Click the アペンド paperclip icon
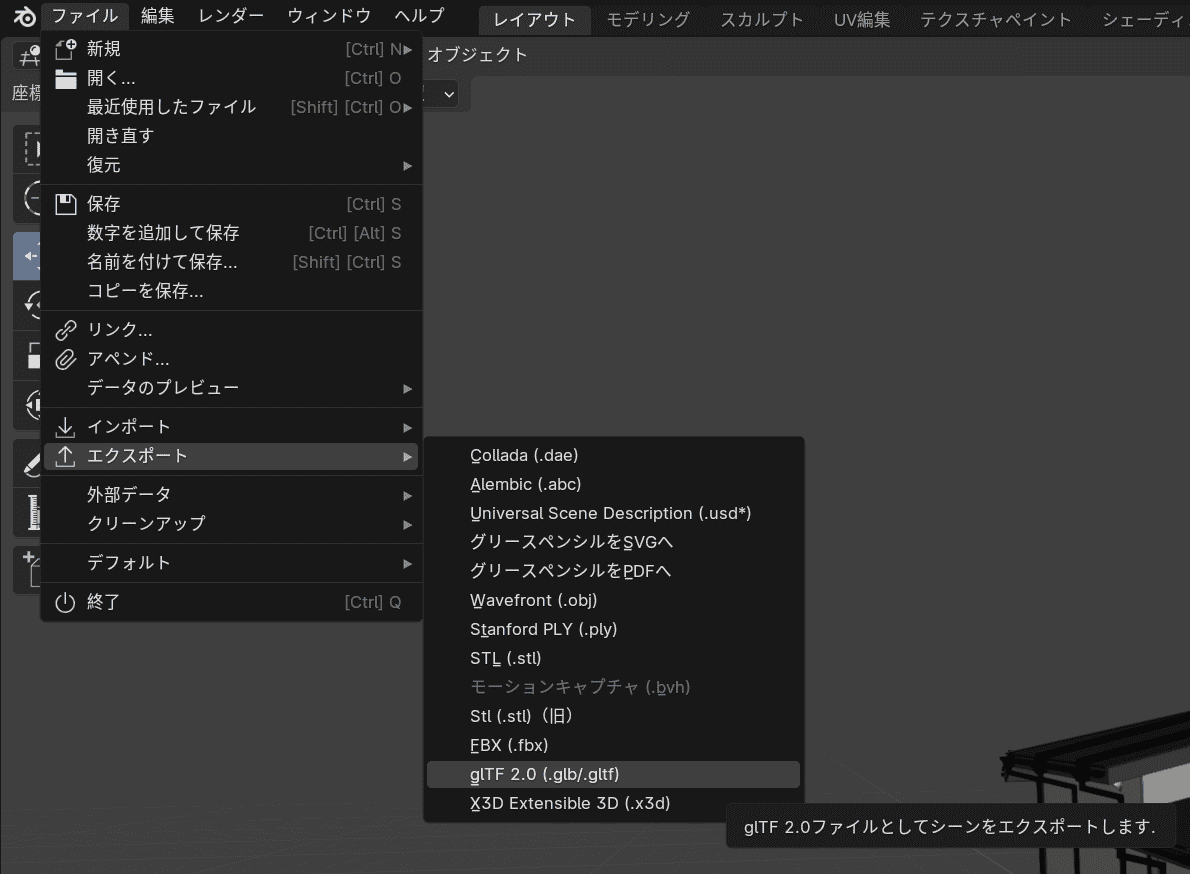This screenshot has height=874, width=1190. [x=65, y=359]
